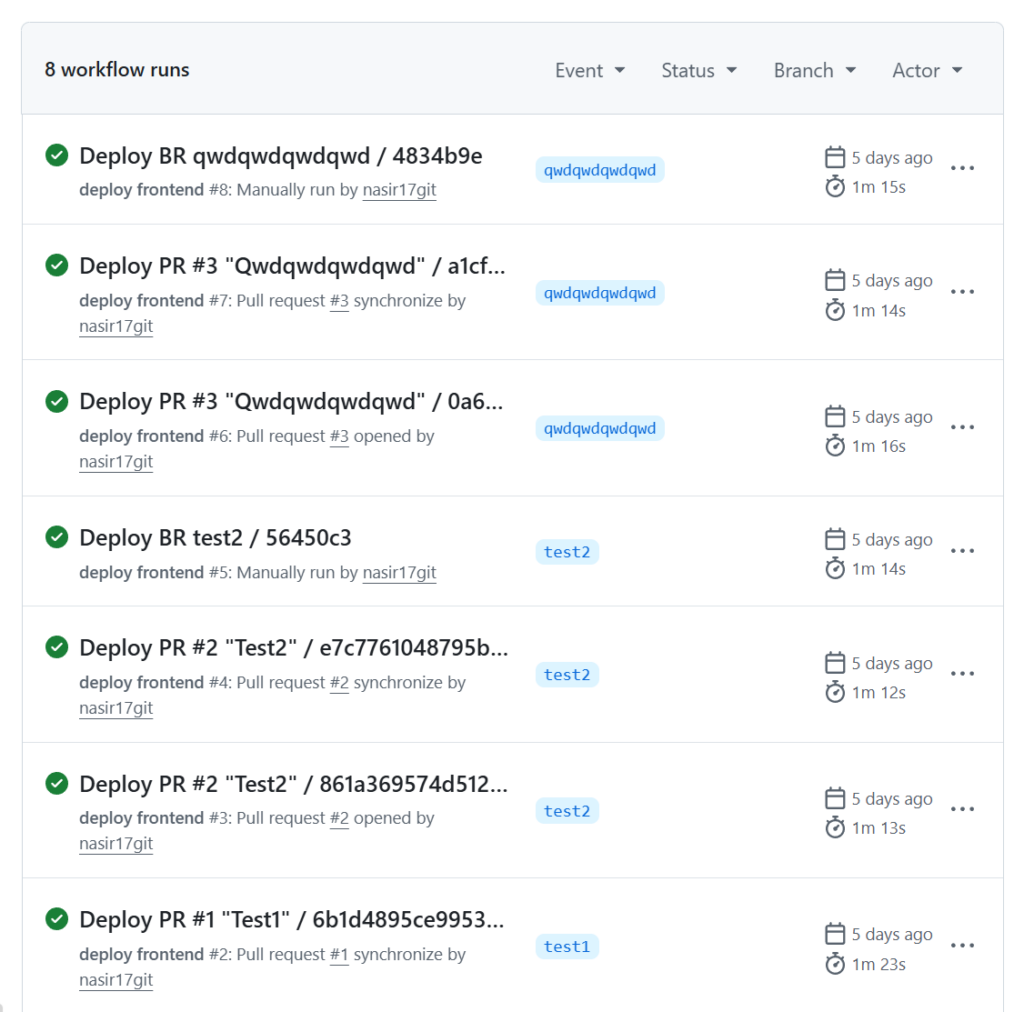The height and width of the screenshot is (1012, 1024).
Task: Open Deploy PR #2 Test2 e7c7761048795b run
Action: tap(293, 648)
